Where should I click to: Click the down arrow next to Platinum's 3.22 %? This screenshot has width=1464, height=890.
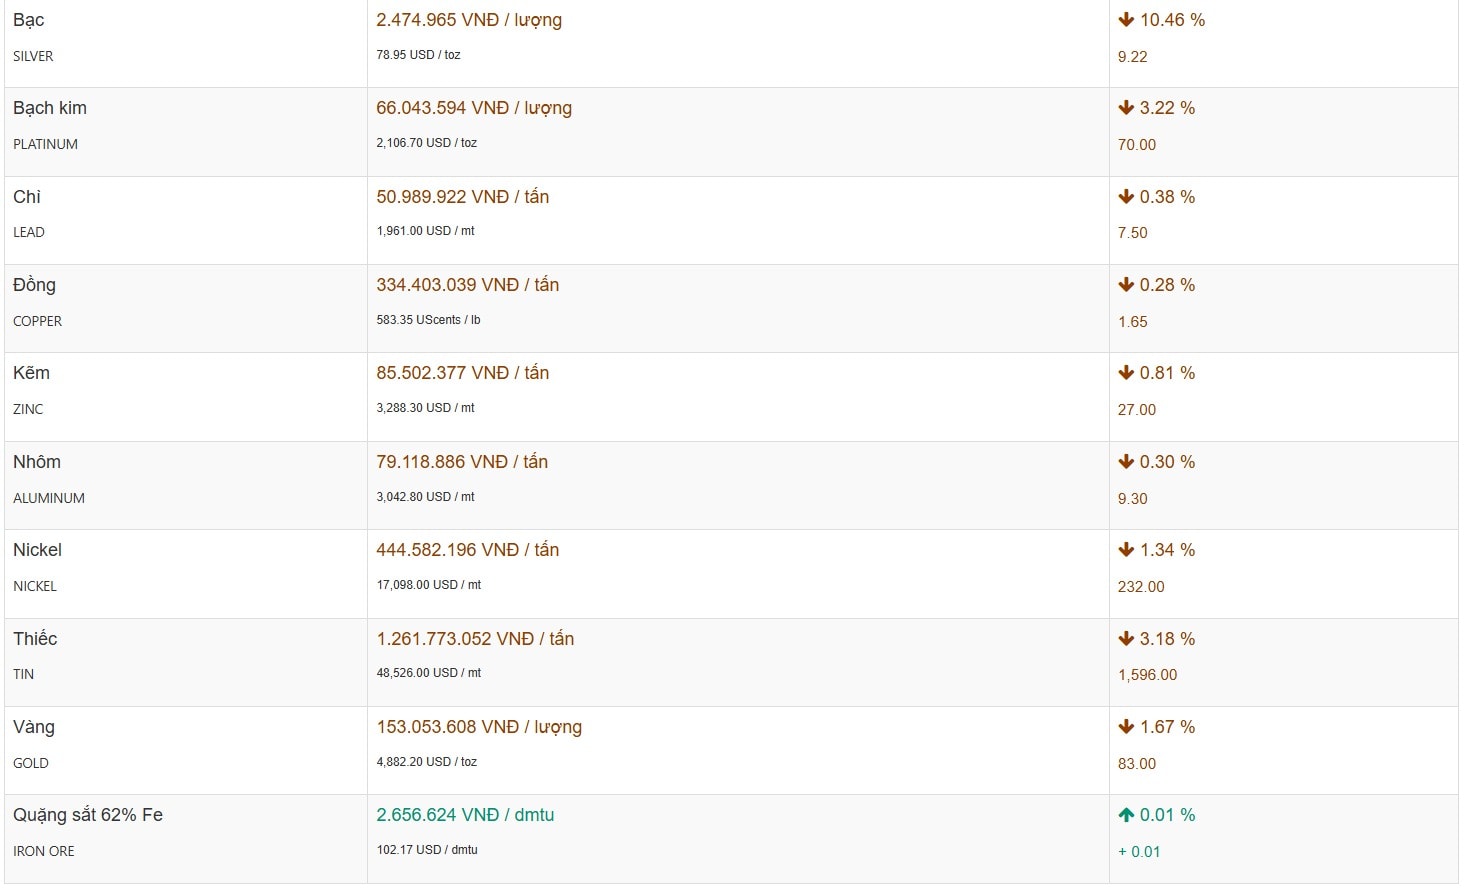[x=1126, y=108]
